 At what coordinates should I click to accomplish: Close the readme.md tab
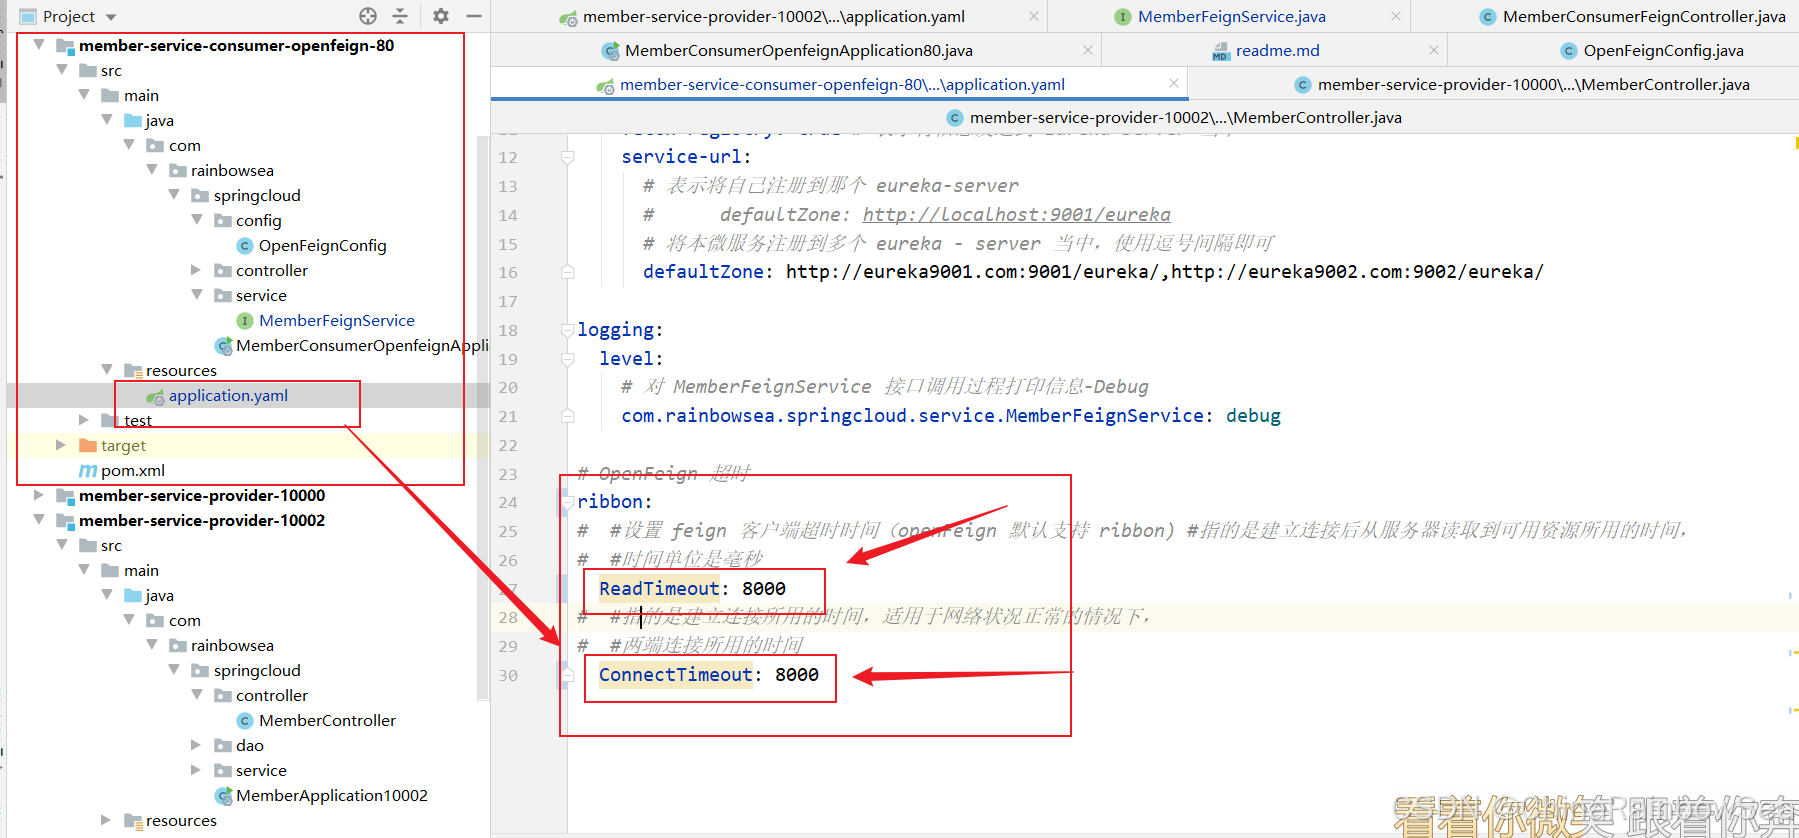(x=1434, y=50)
